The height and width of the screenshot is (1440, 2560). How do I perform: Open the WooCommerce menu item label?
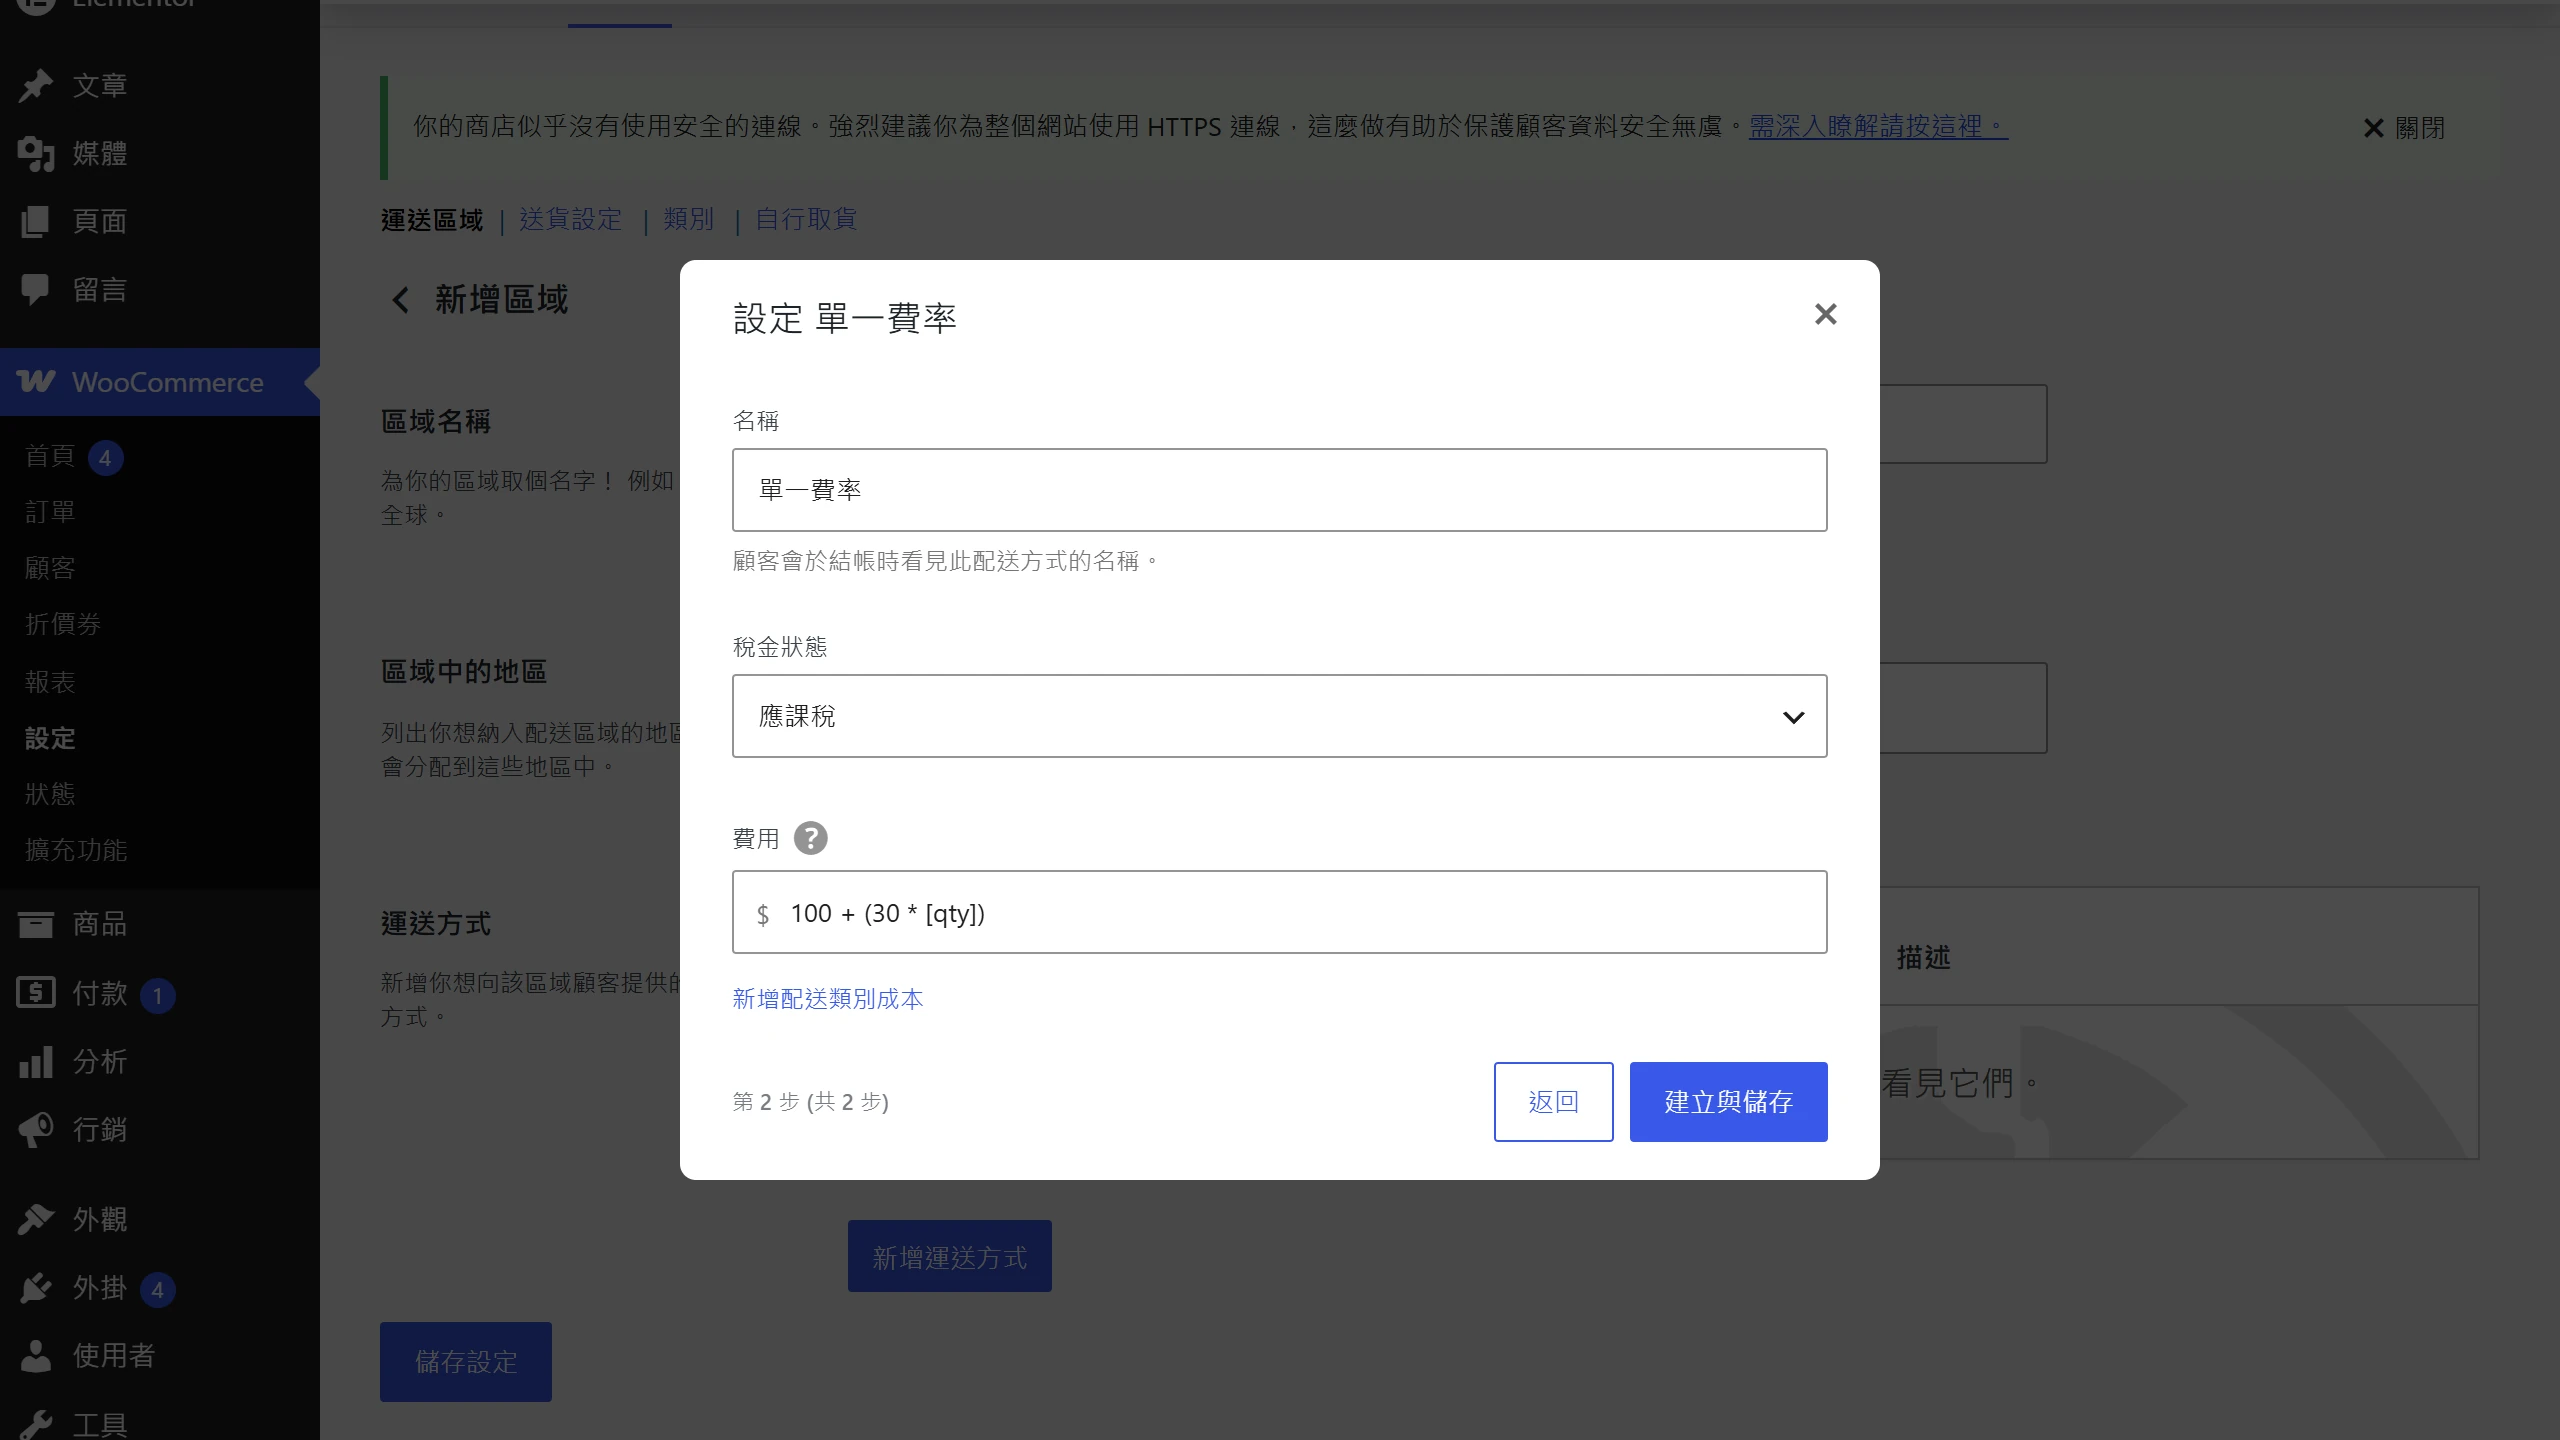pos(168,382)
